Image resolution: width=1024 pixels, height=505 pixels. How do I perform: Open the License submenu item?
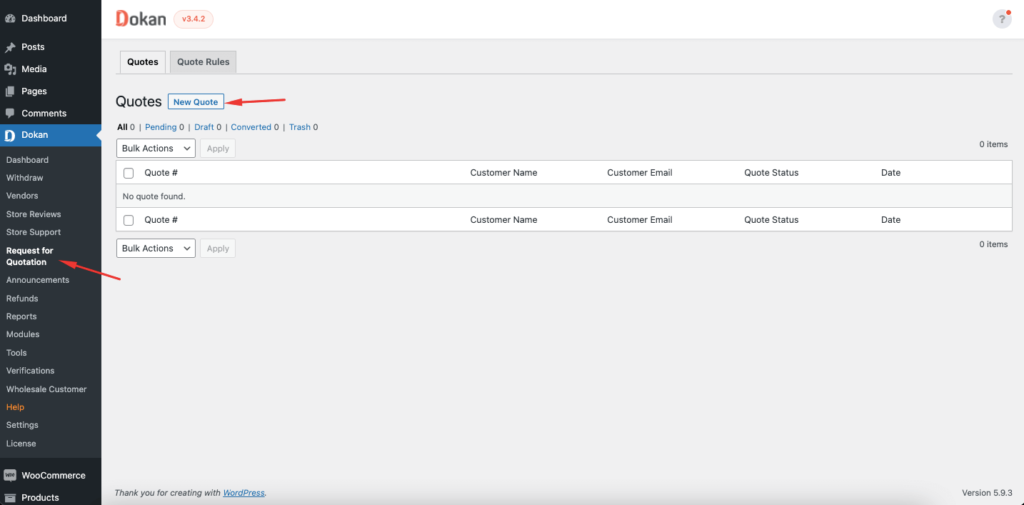click(x=21, y=443)
